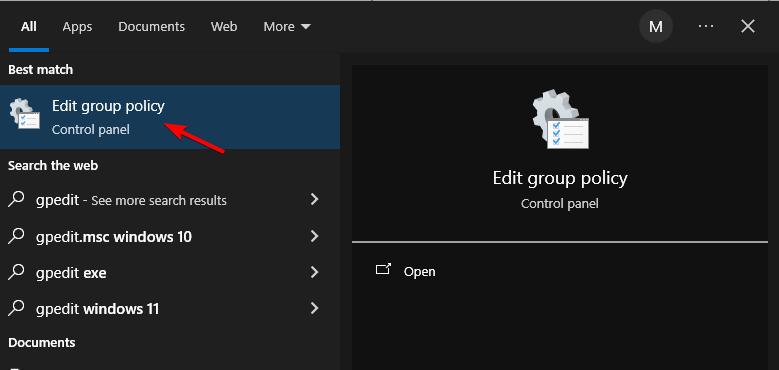
Task: Click the Open icon in preview pane
Action: pyautogui.click(x=384, y=270)
